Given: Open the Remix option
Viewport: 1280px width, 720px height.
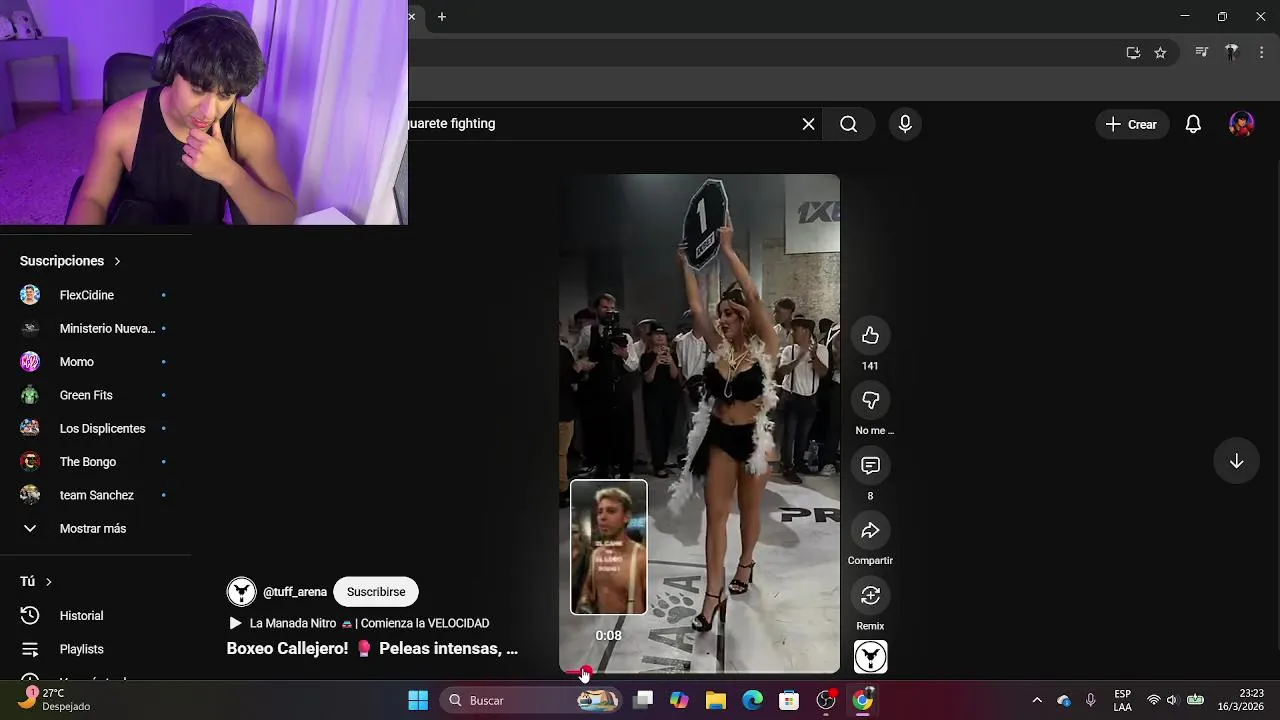Looking at the screenshot, I should point(870,596).
